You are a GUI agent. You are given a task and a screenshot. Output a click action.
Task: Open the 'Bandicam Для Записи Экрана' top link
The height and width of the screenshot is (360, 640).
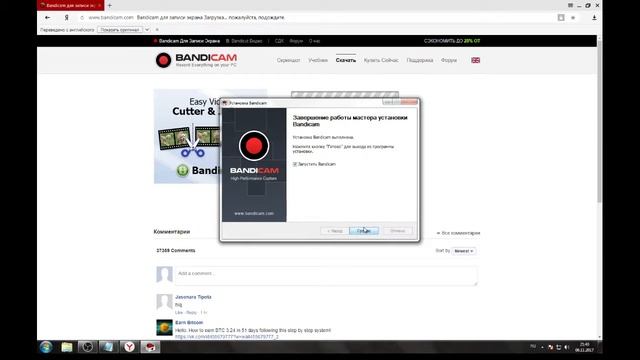coord(187,41)
